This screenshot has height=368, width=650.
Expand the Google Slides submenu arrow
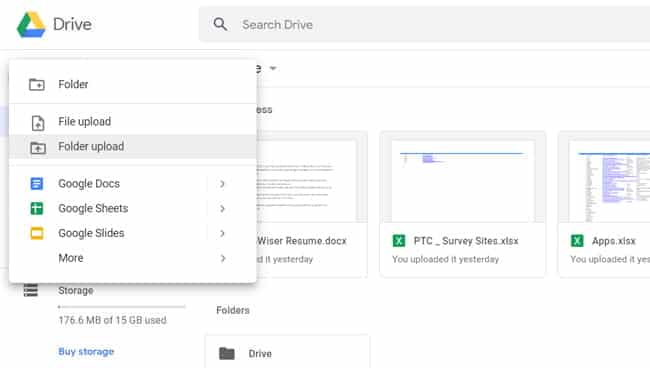[x=223, y=233]
